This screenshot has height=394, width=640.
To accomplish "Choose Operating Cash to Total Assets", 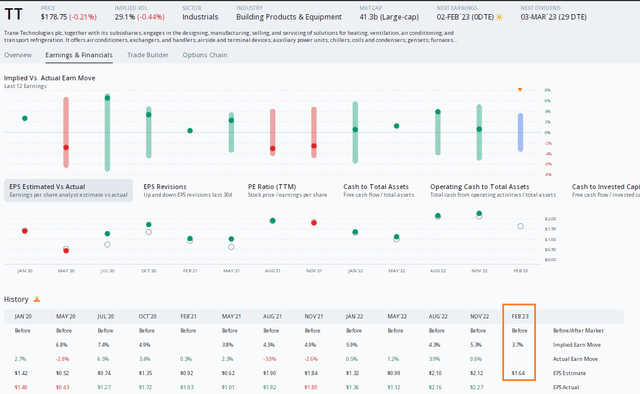I will coord(493,190).
